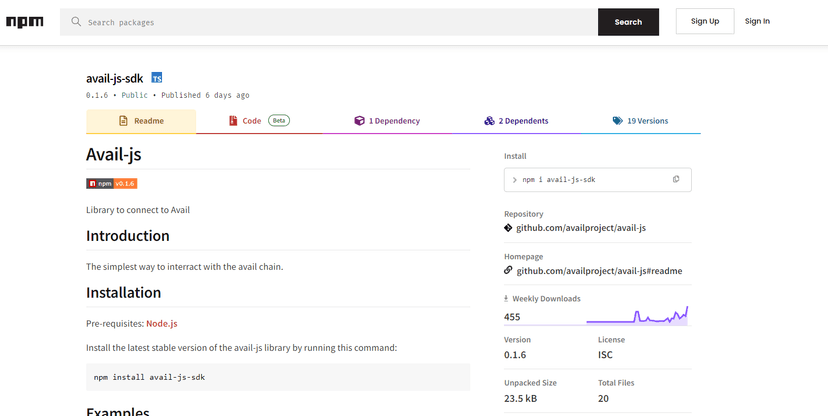Follow the Node.js prerequisite link
Viewport: 828px width, 416px height.
click(161, 324)
